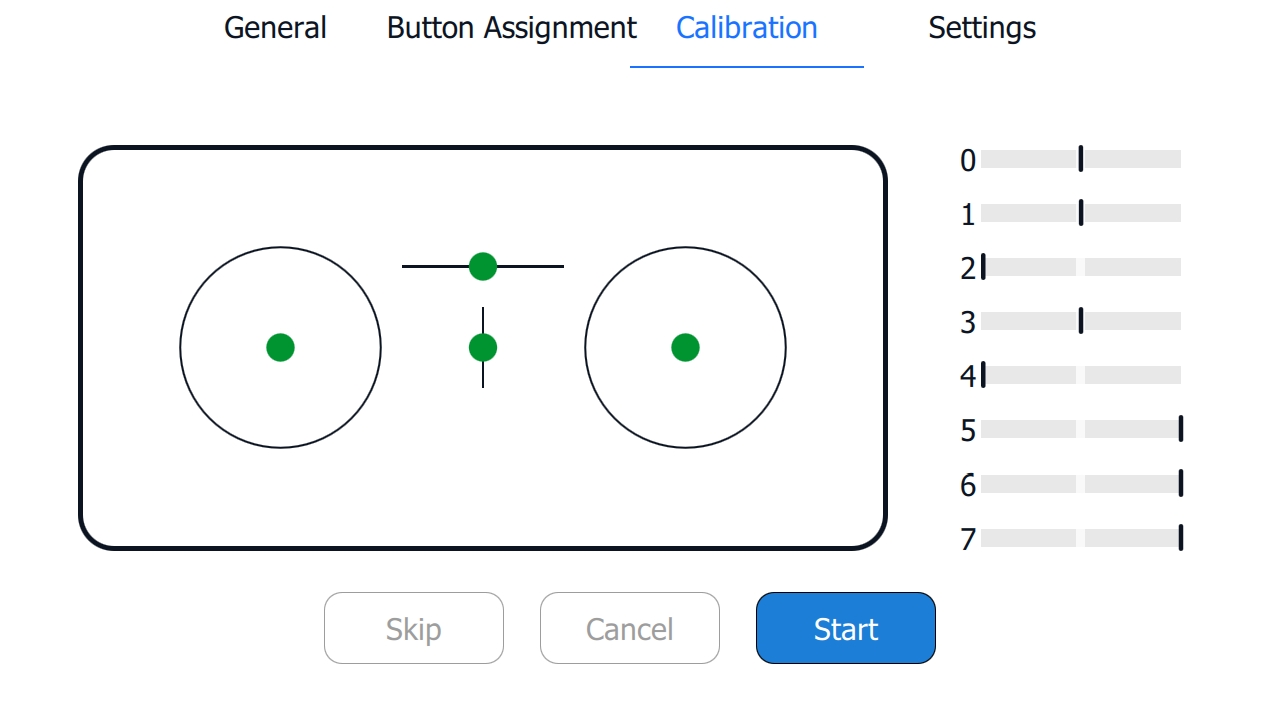Viewport: 1268px width, 708px height.
Task: Click the right joystick green center dot
Action: click(685, 347)
